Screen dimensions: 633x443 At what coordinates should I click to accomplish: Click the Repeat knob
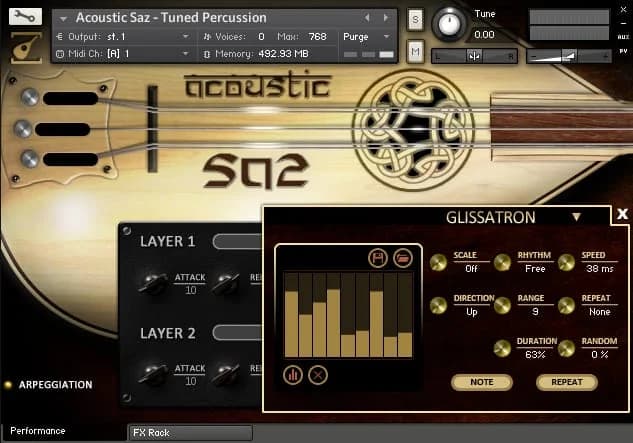point(566,306)
